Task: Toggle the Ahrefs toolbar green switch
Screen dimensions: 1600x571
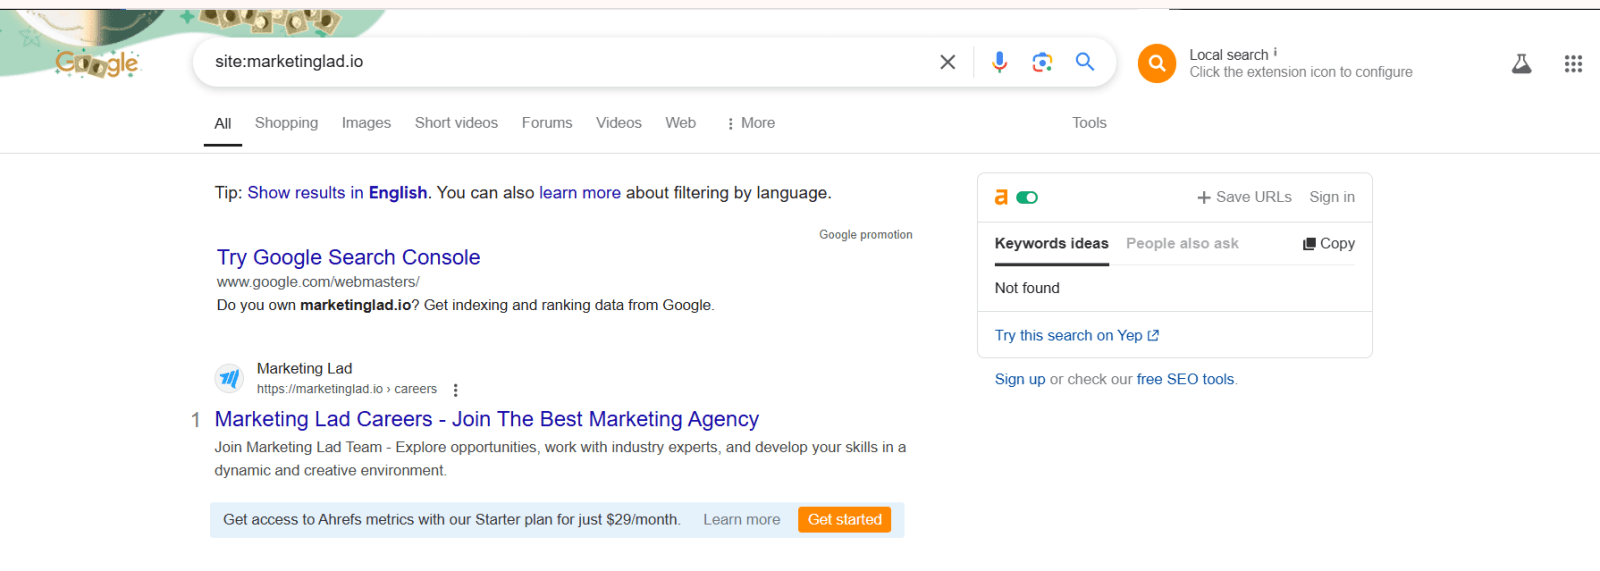Action: coord(1027,197)
